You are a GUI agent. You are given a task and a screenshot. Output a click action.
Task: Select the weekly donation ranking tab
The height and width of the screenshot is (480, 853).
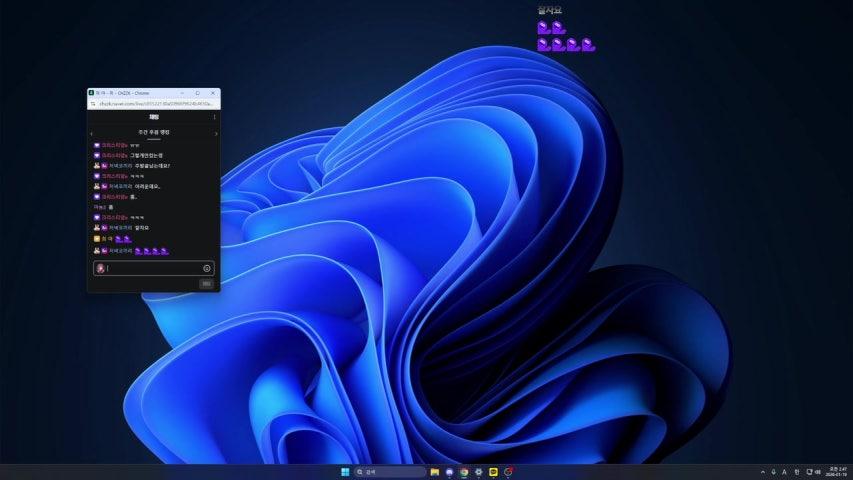pyautogui.click(x=154, y=133)
